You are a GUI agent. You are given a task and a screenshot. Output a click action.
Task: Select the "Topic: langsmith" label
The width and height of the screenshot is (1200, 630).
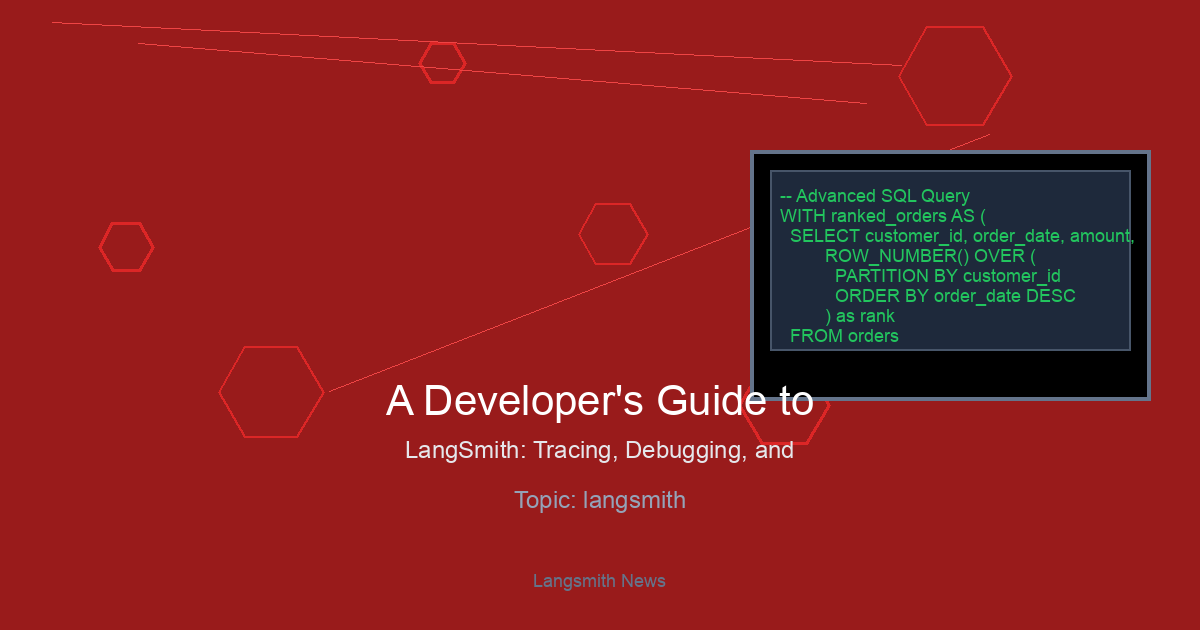pyautogui.click(x=599, y=500)
